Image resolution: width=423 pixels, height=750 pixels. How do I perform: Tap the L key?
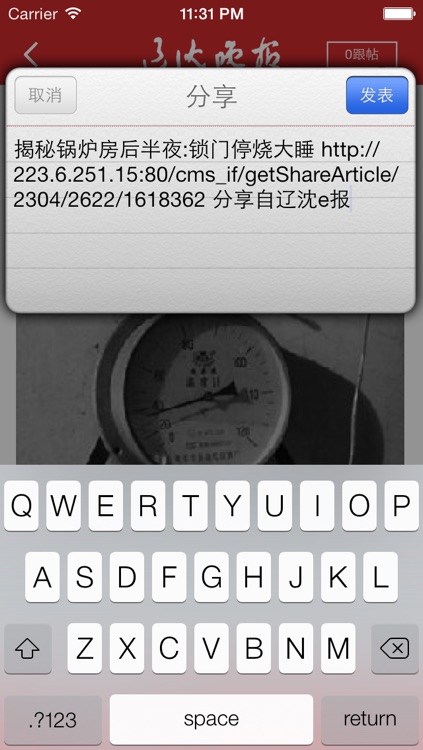(380, 577)
